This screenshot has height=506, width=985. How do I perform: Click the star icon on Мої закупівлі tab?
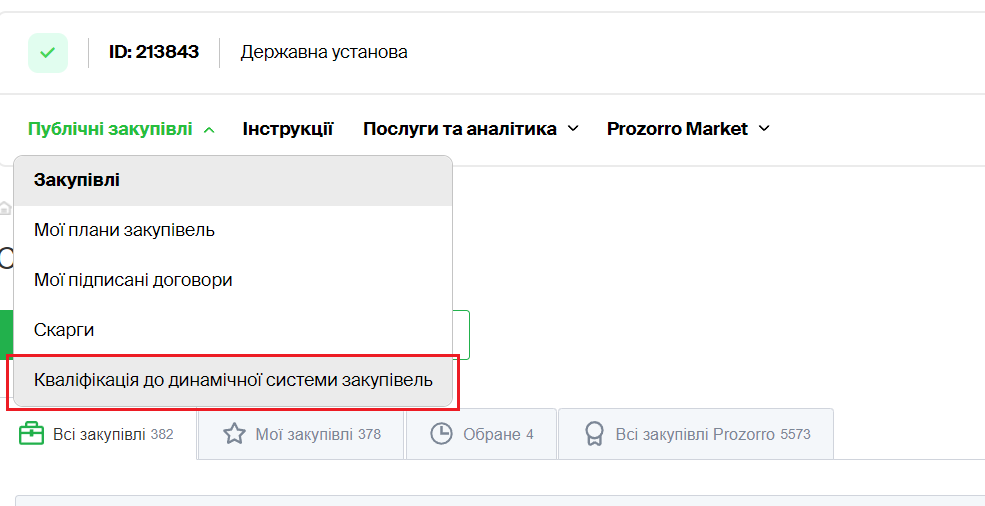(x=234, y=434)
